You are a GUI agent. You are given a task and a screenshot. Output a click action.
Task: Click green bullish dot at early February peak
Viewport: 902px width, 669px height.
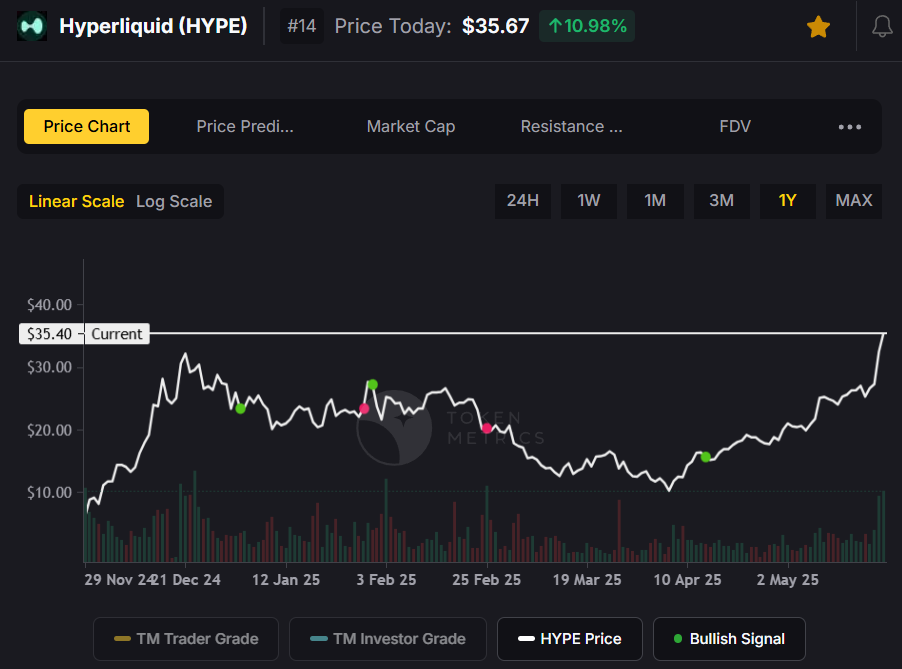[x=373, y=384]
